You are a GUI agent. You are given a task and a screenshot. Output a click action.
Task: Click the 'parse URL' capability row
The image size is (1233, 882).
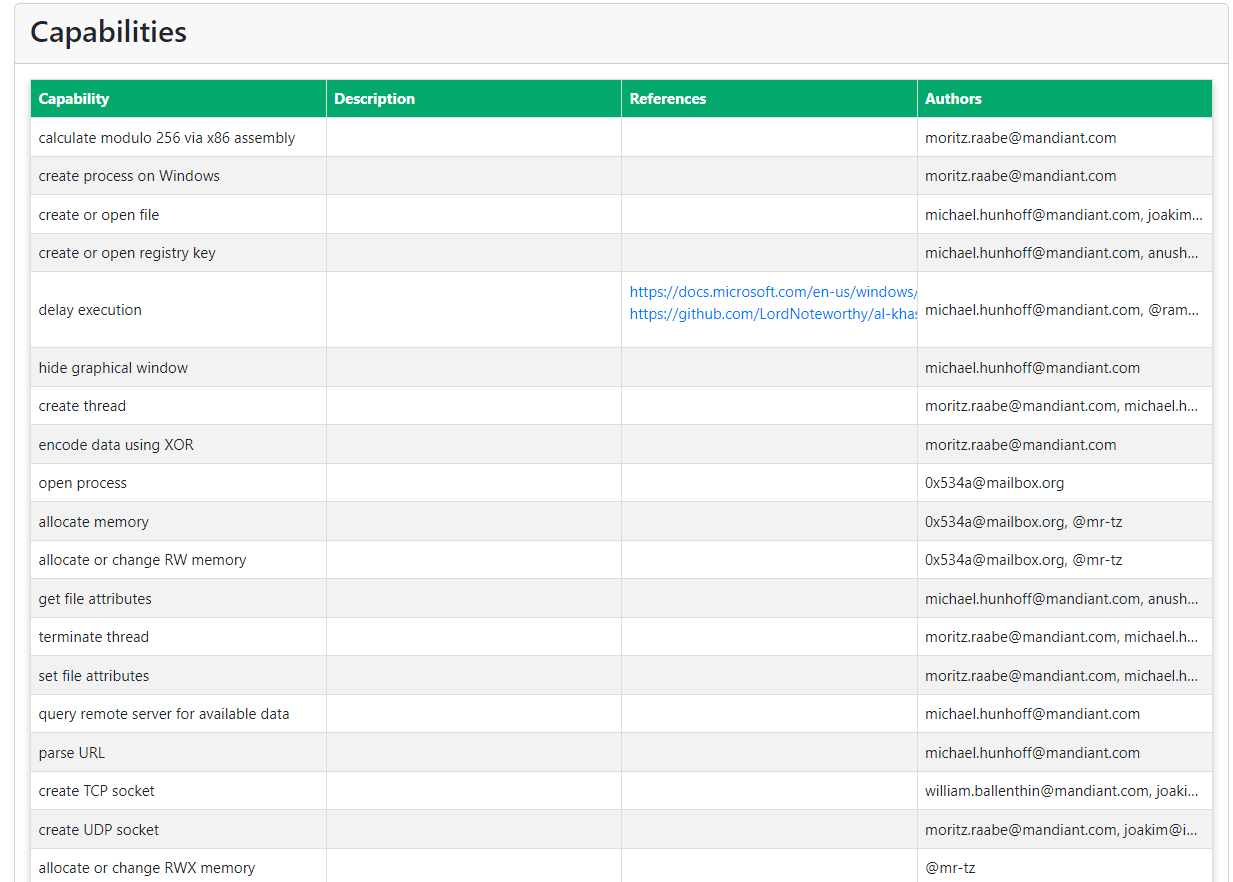point(72,753)
